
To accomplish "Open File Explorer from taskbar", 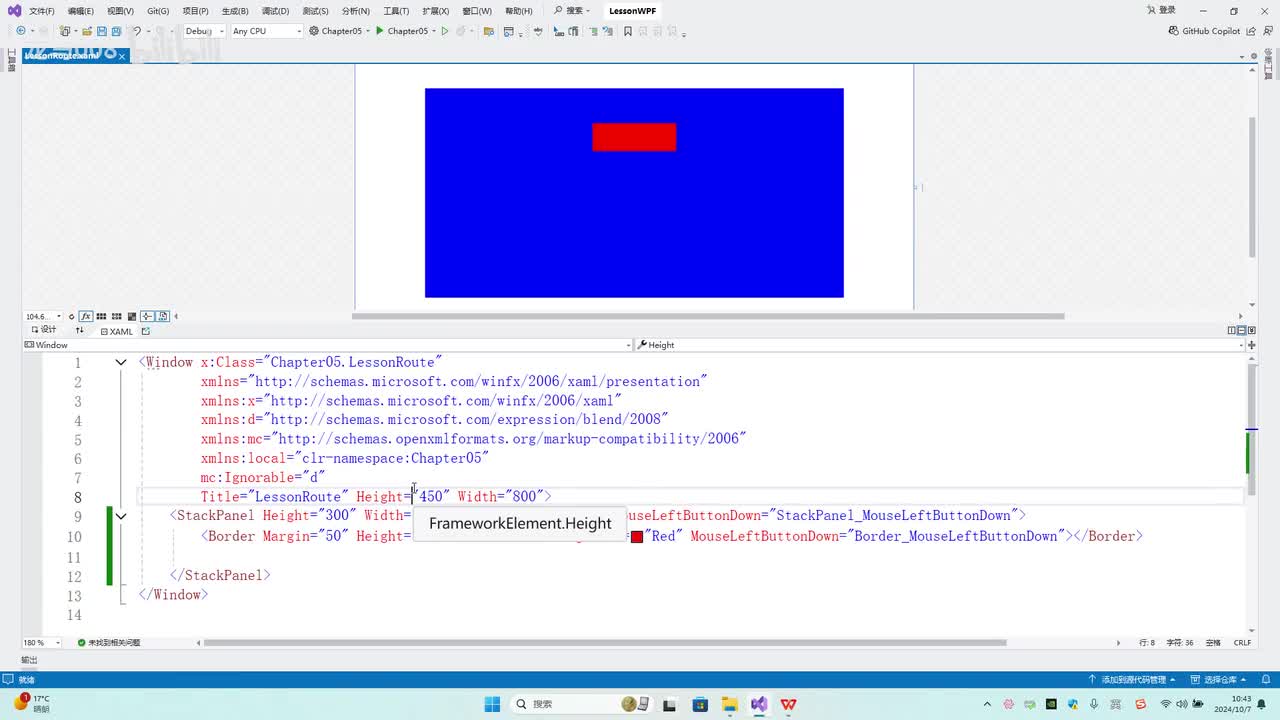I will [x=729, y=704].
